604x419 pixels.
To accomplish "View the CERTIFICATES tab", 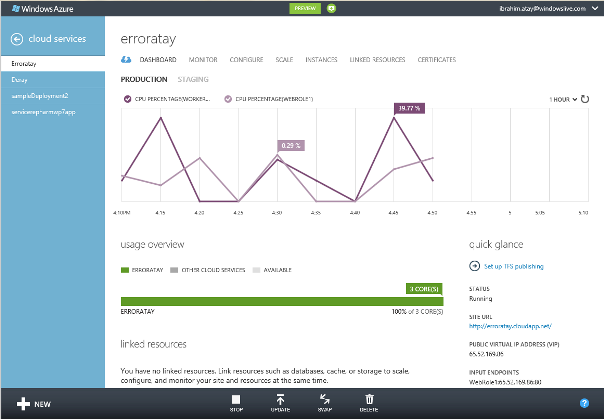I will [437, 60].
